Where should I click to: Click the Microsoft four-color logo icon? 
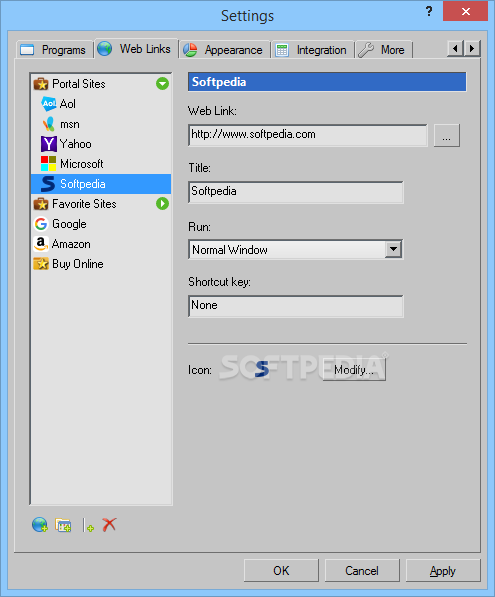[x=49, y=164]
